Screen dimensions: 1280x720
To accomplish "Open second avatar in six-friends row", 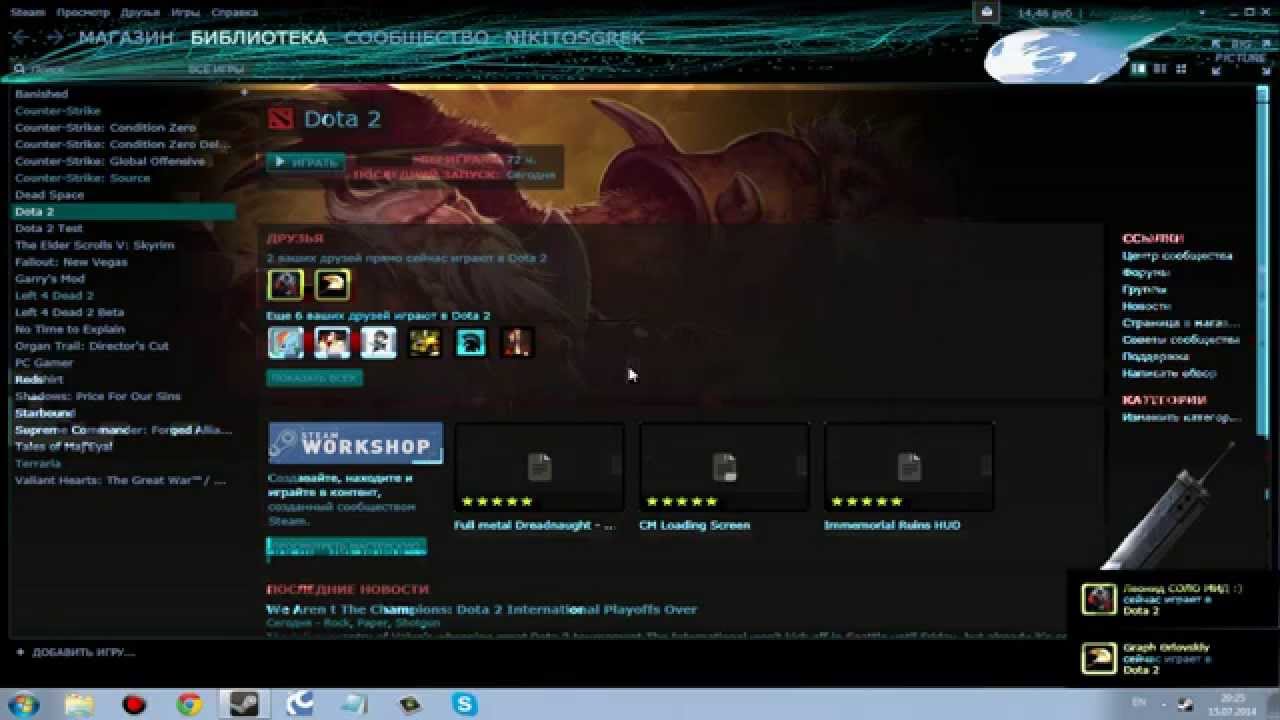I will [332, 342].
